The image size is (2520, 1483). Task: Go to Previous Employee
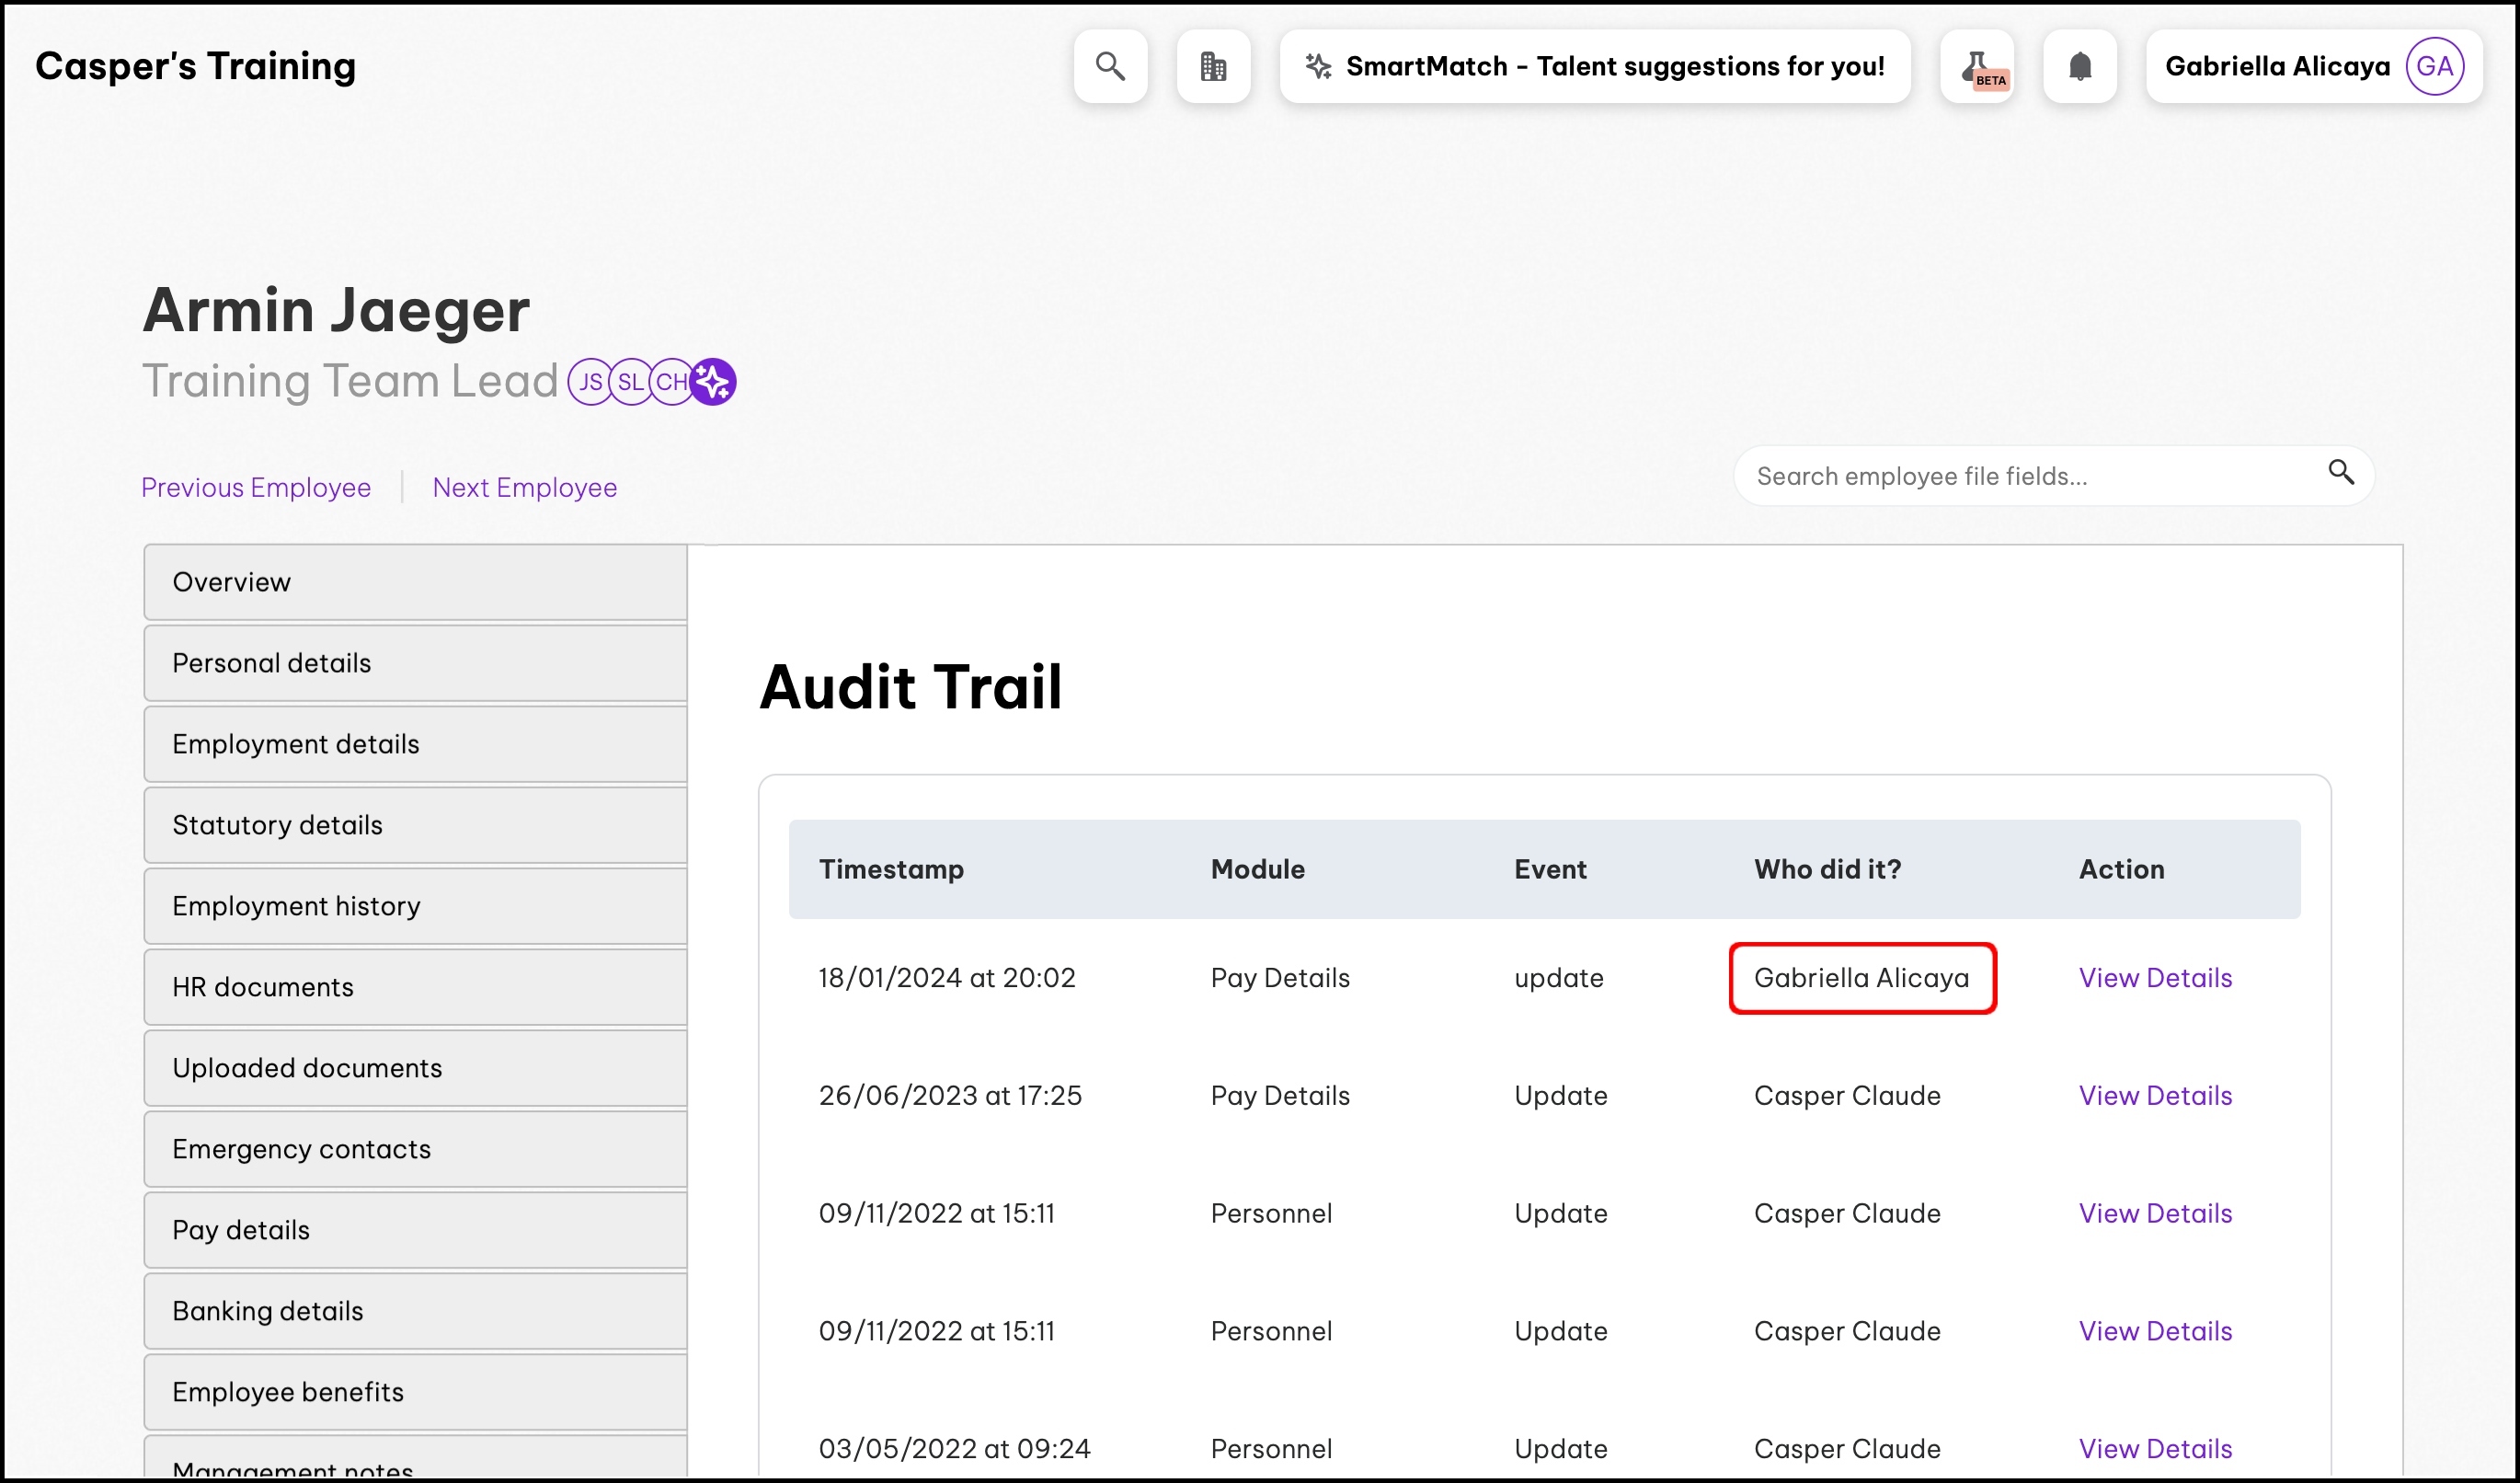[256, 487]
